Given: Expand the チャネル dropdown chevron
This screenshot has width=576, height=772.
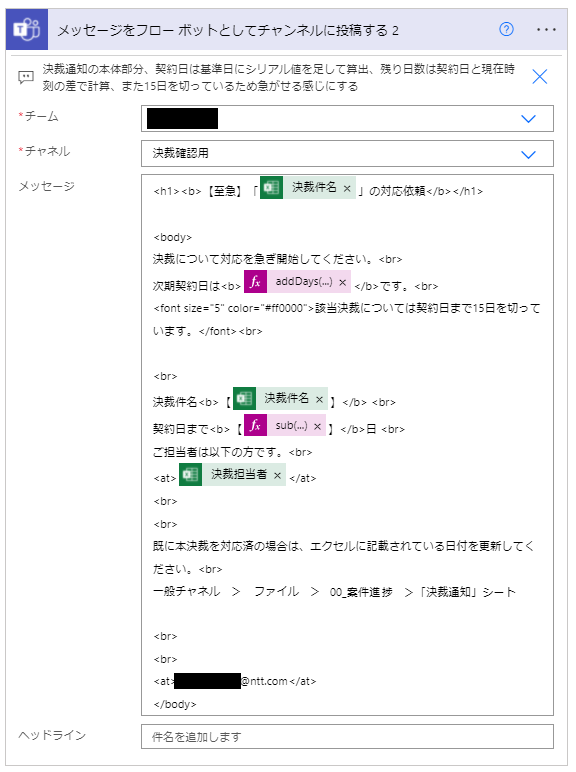Looking at the screenshot, I should coord(528,155).
